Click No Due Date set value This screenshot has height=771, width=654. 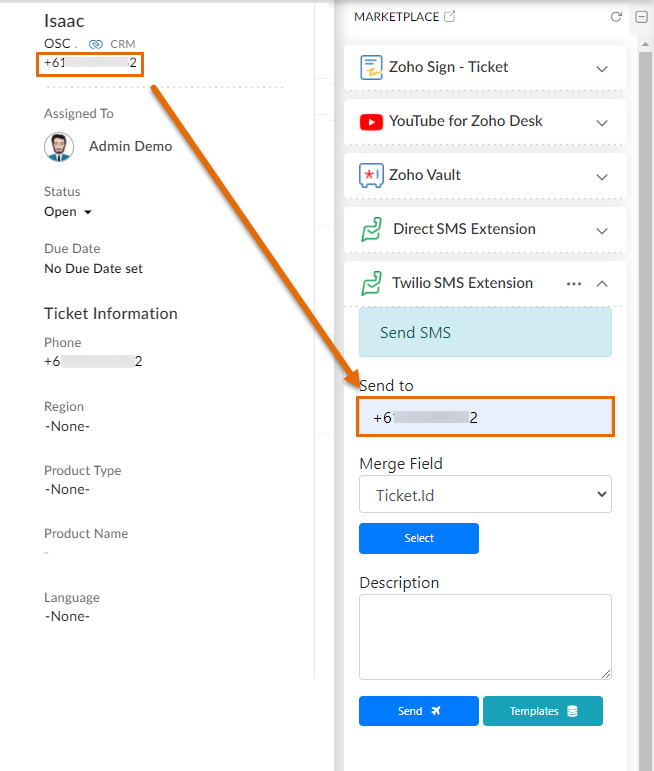tap(93, 268)
